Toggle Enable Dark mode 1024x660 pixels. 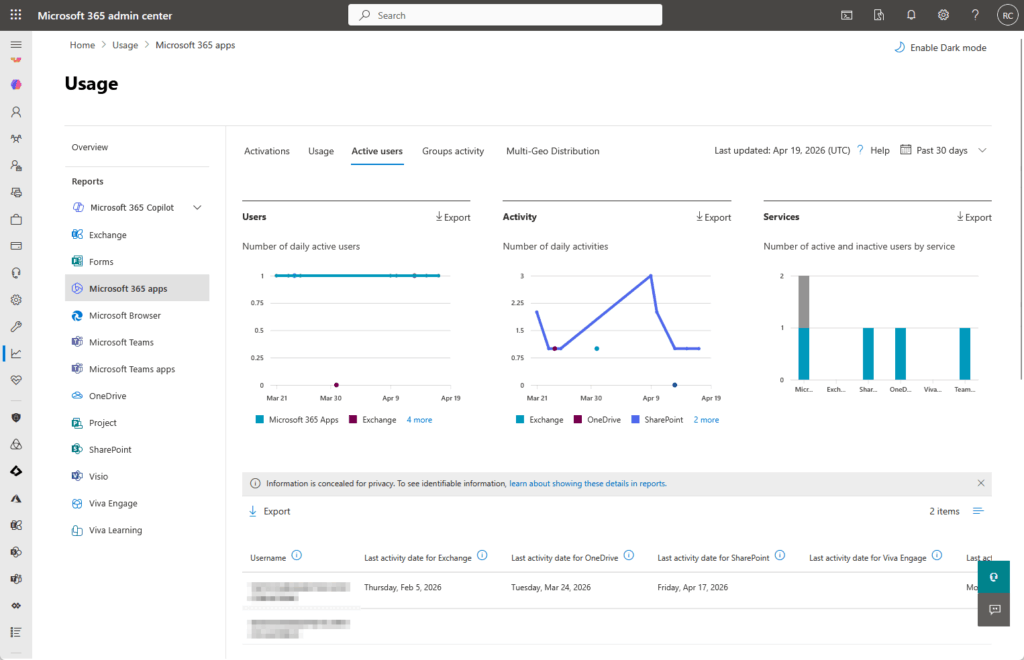tap(940, 48)
